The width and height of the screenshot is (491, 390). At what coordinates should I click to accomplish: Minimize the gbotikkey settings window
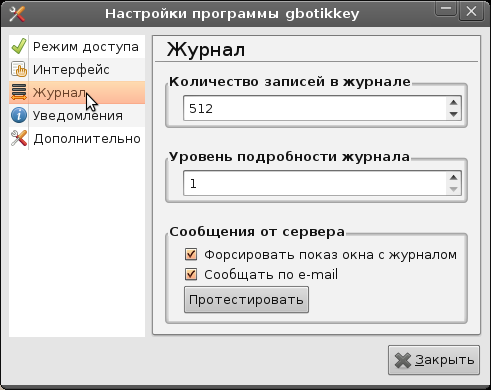[446, 9]
